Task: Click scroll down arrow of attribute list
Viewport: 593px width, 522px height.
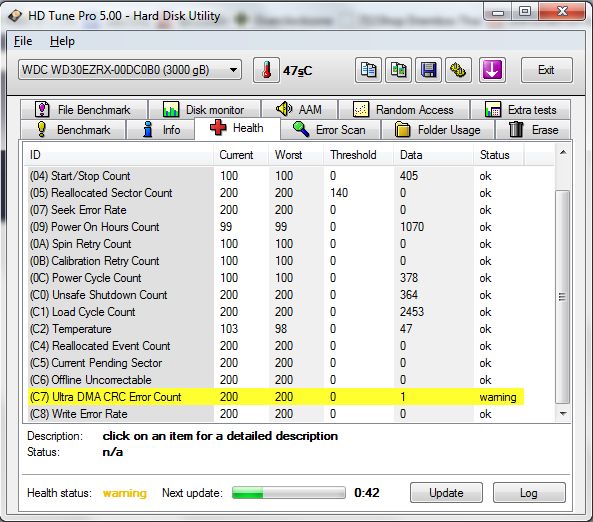Action: tap(563, 414)
